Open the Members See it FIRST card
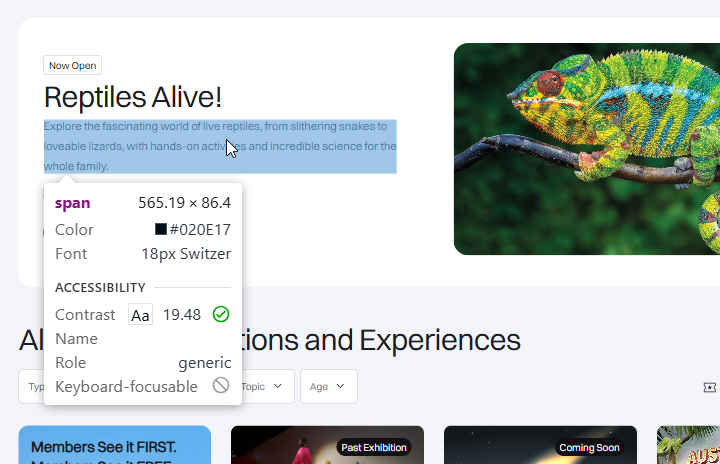Viewport: 720px width, 464px height. [115, 445]
